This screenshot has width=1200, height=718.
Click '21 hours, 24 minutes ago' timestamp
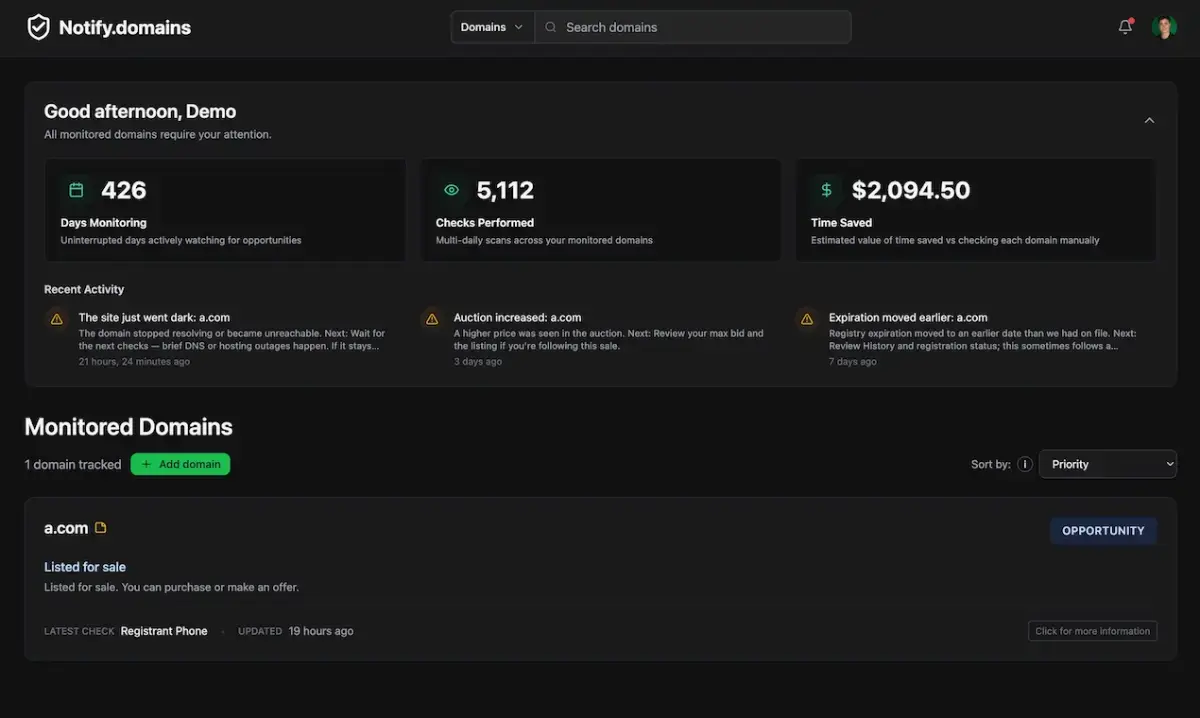[134, 361]
